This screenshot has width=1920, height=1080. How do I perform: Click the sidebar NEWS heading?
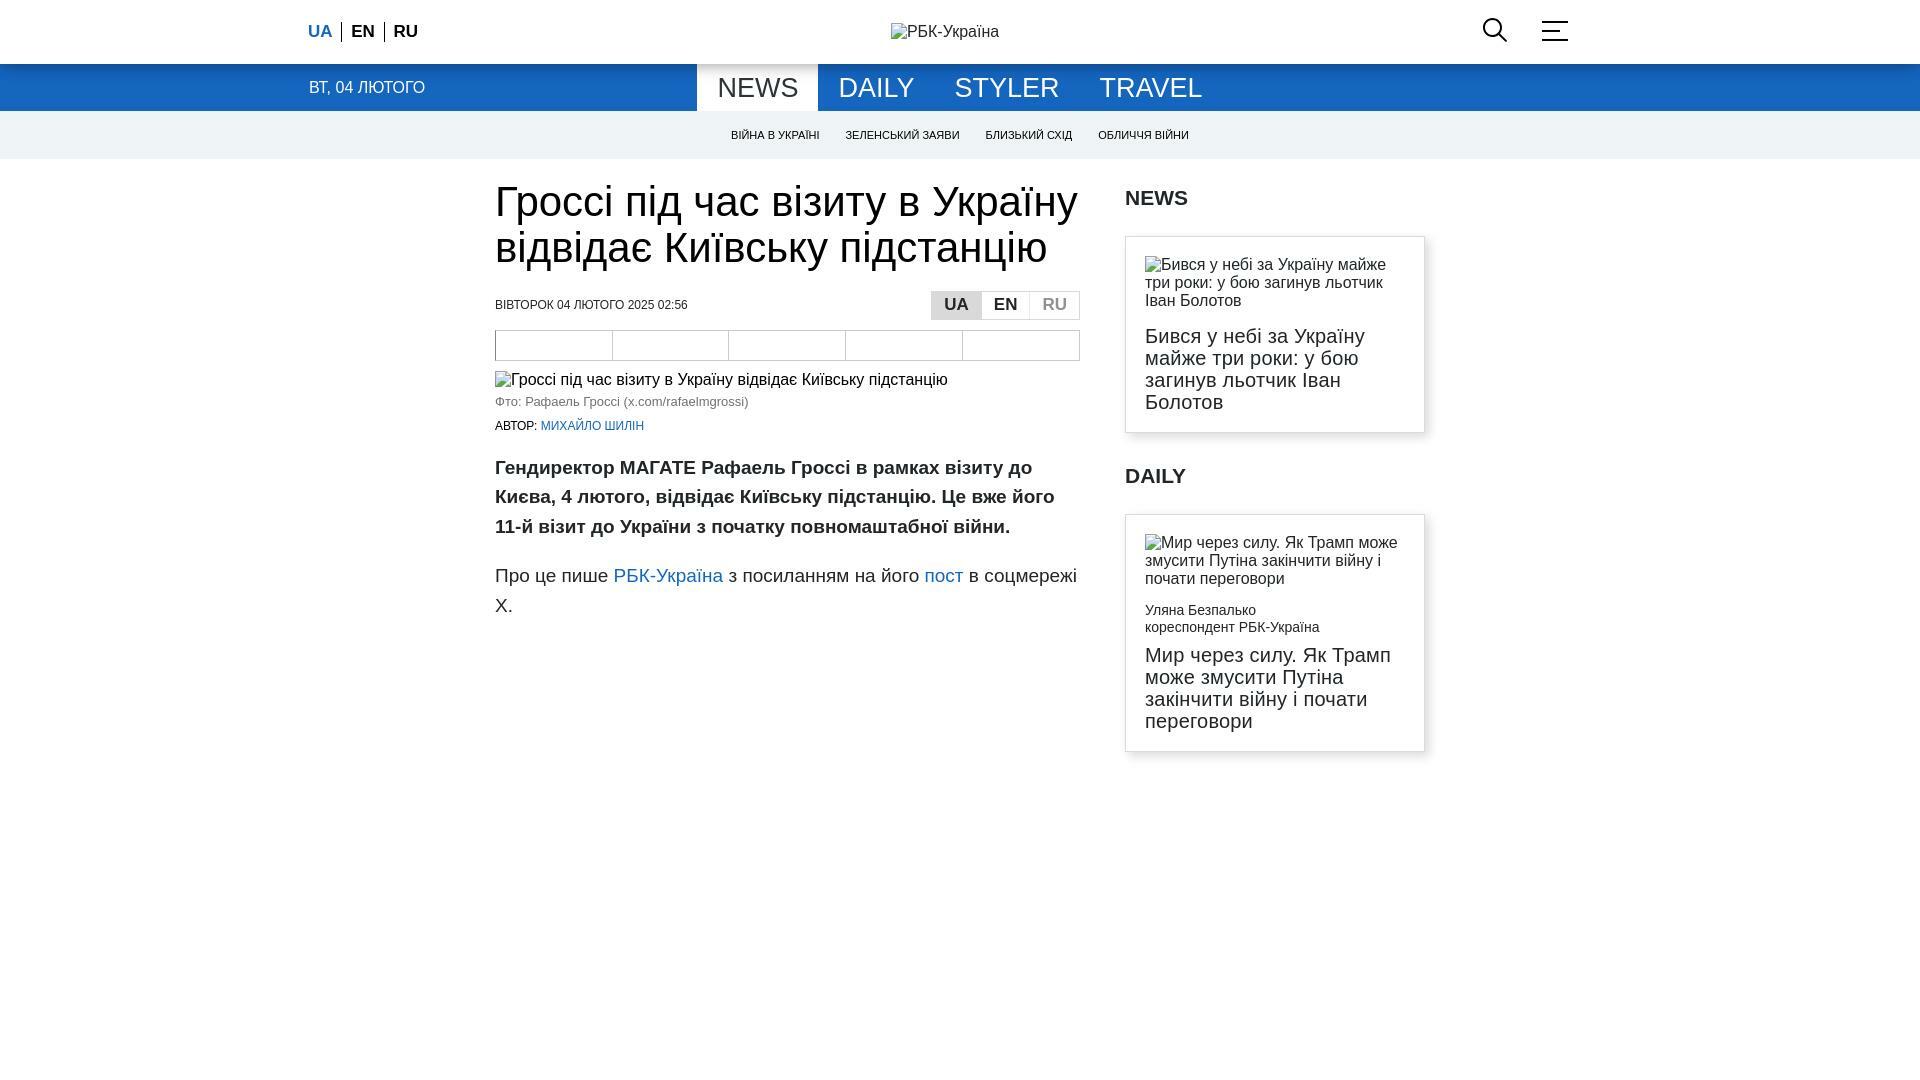(x=1156, y=198)
